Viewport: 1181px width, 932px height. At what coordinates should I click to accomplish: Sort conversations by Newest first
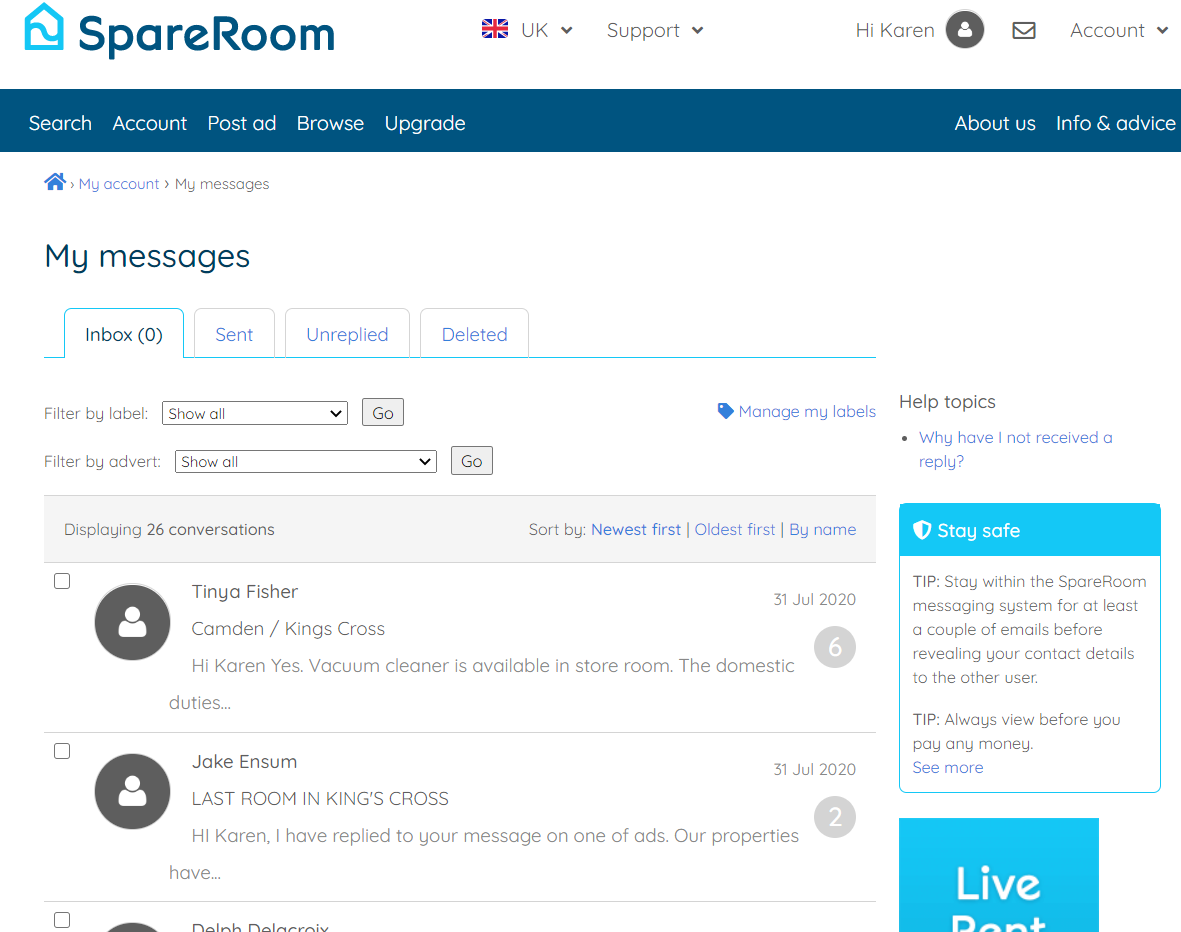636,529
